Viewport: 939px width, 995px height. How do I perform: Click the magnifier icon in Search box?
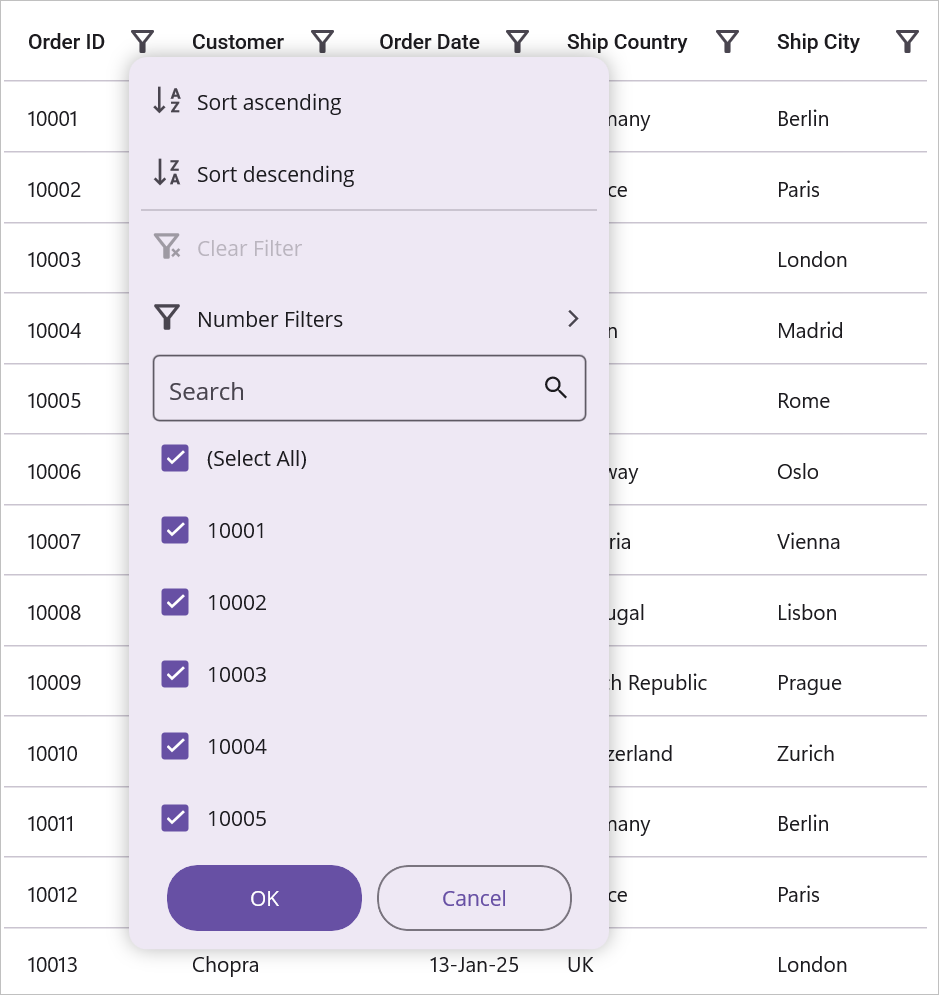coord(556,387)
